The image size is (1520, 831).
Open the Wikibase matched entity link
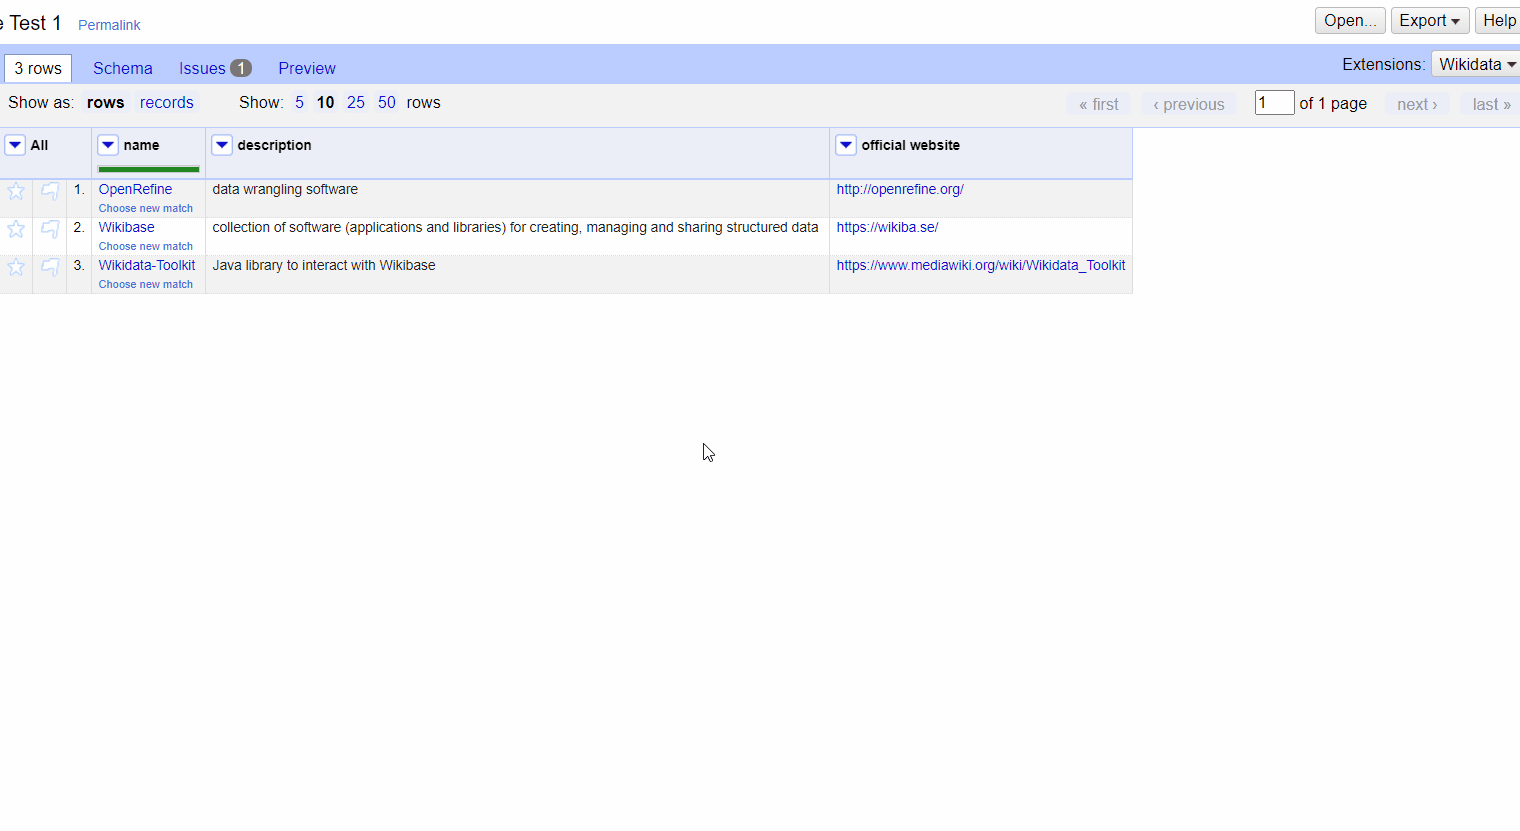coord(126,227)
